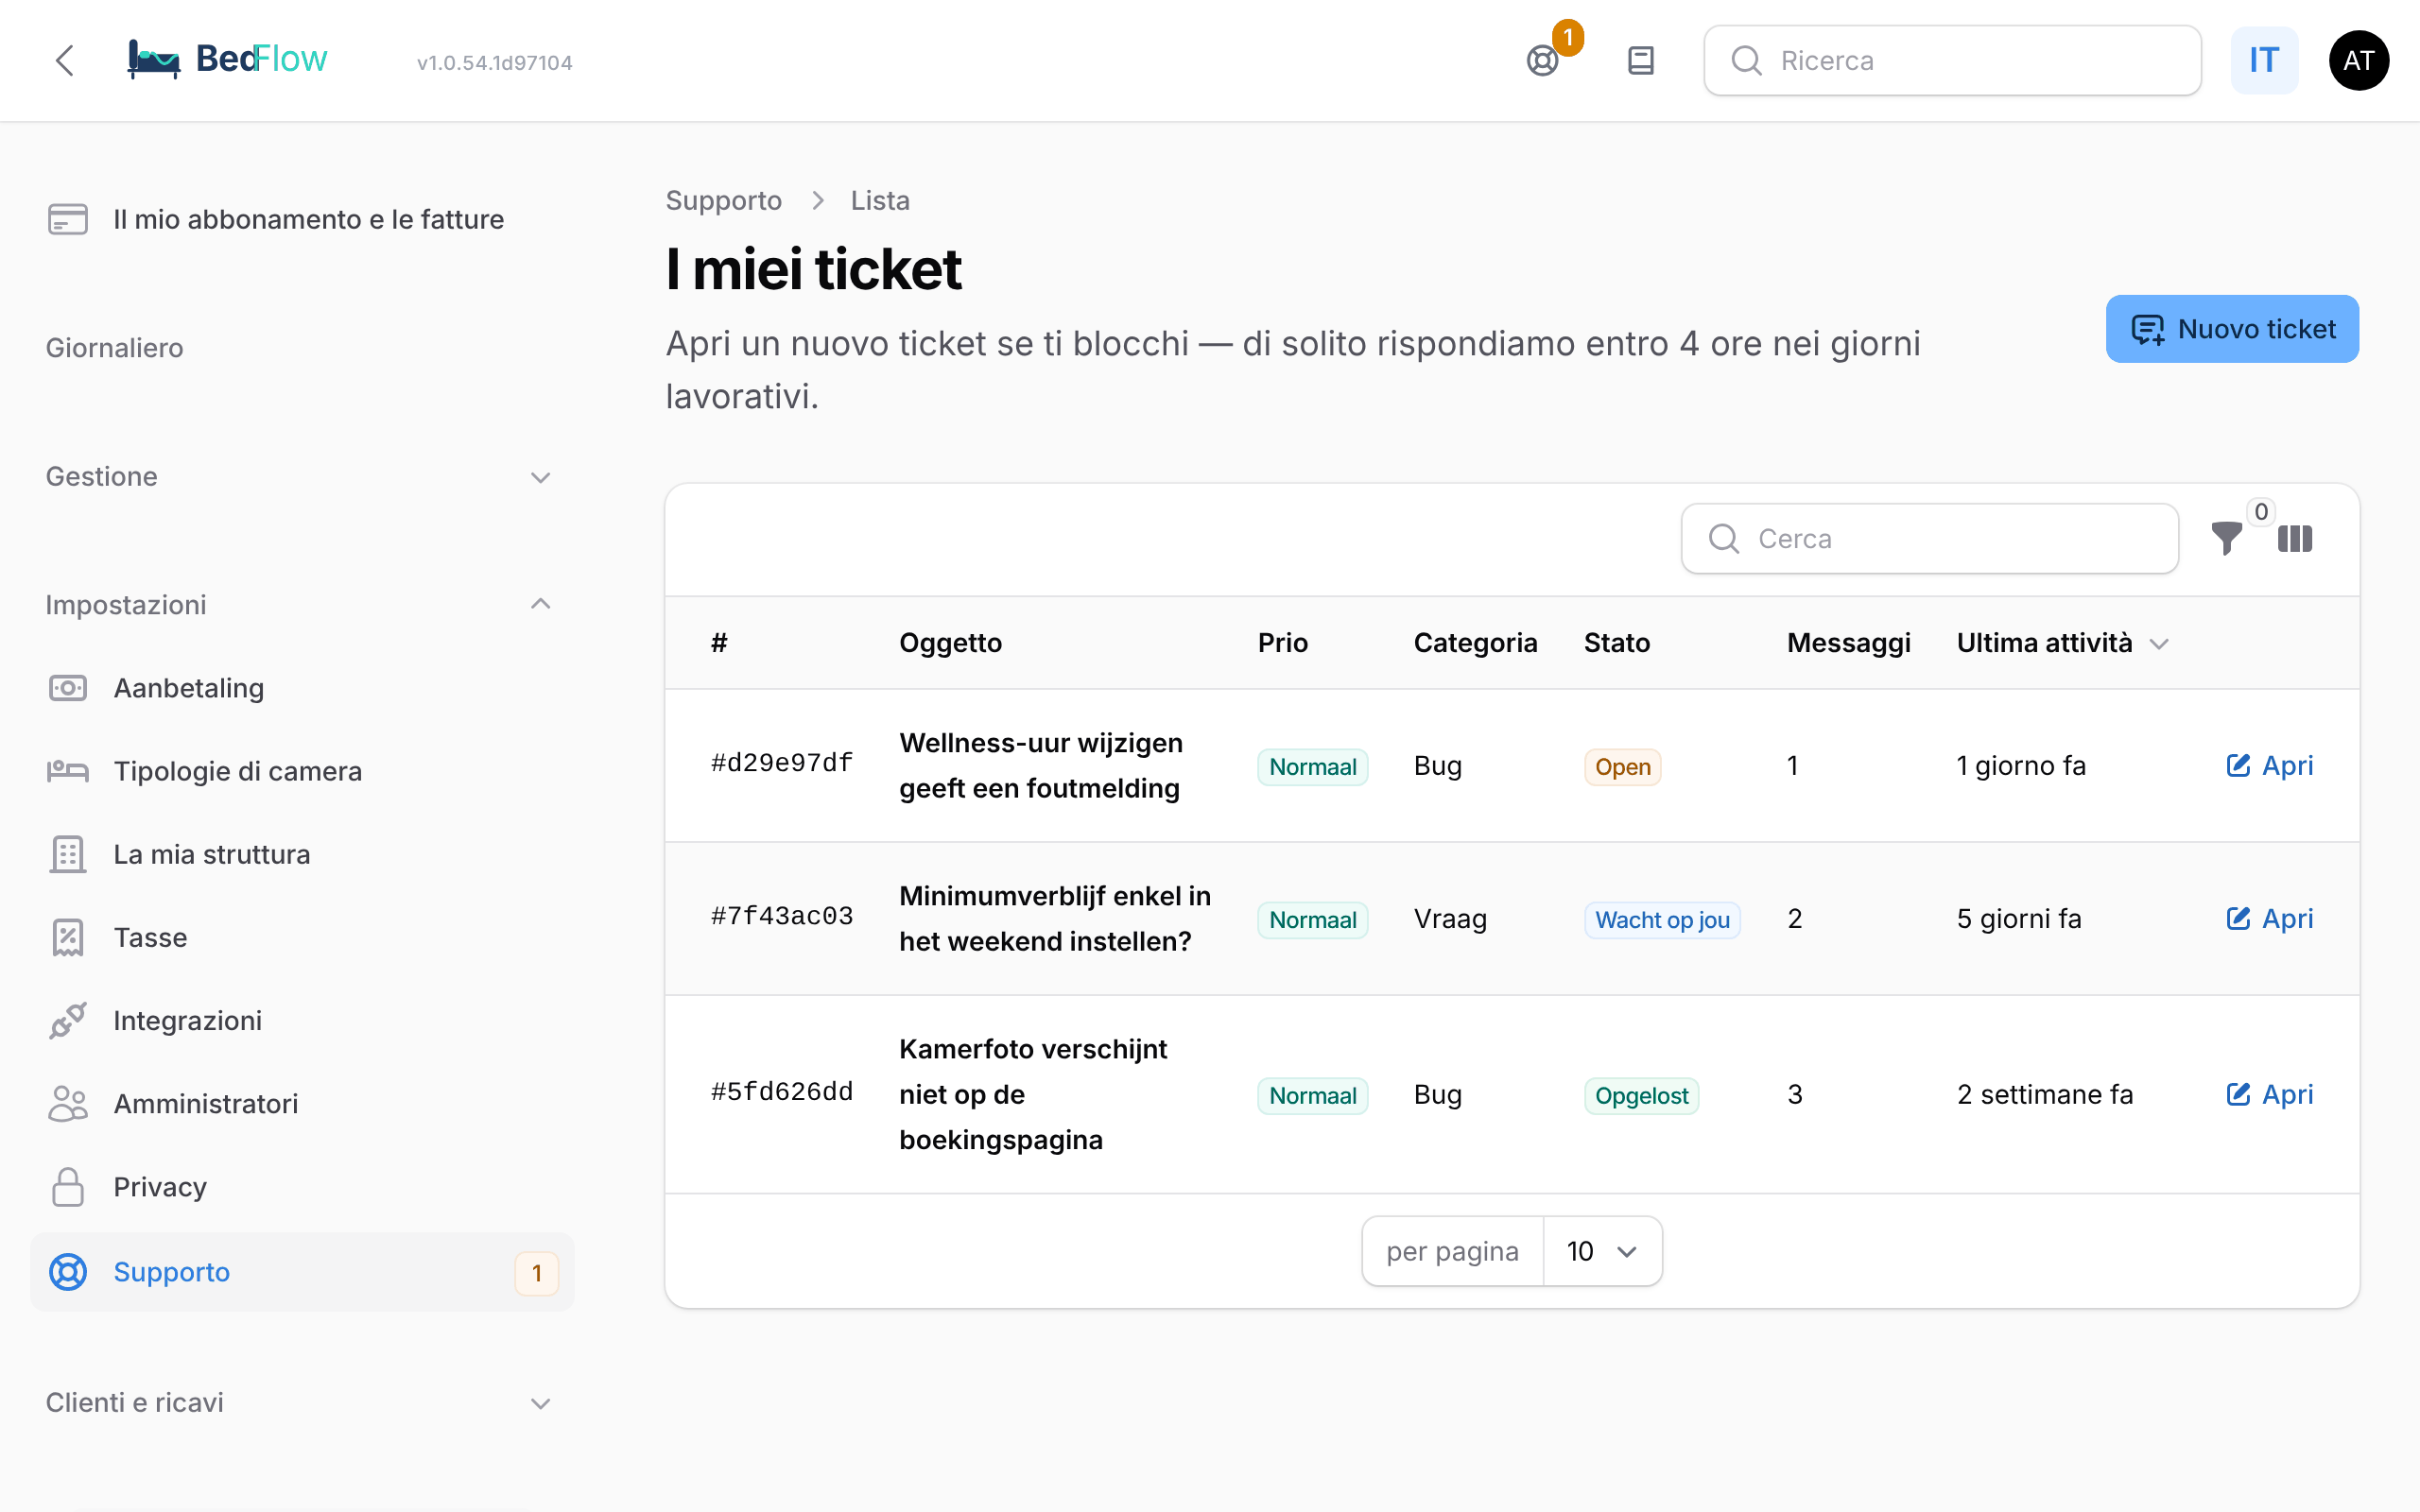Viewport: 2420px width, 1512px height.
Task: Sort by Ultima attività column
Action: 2062,643
